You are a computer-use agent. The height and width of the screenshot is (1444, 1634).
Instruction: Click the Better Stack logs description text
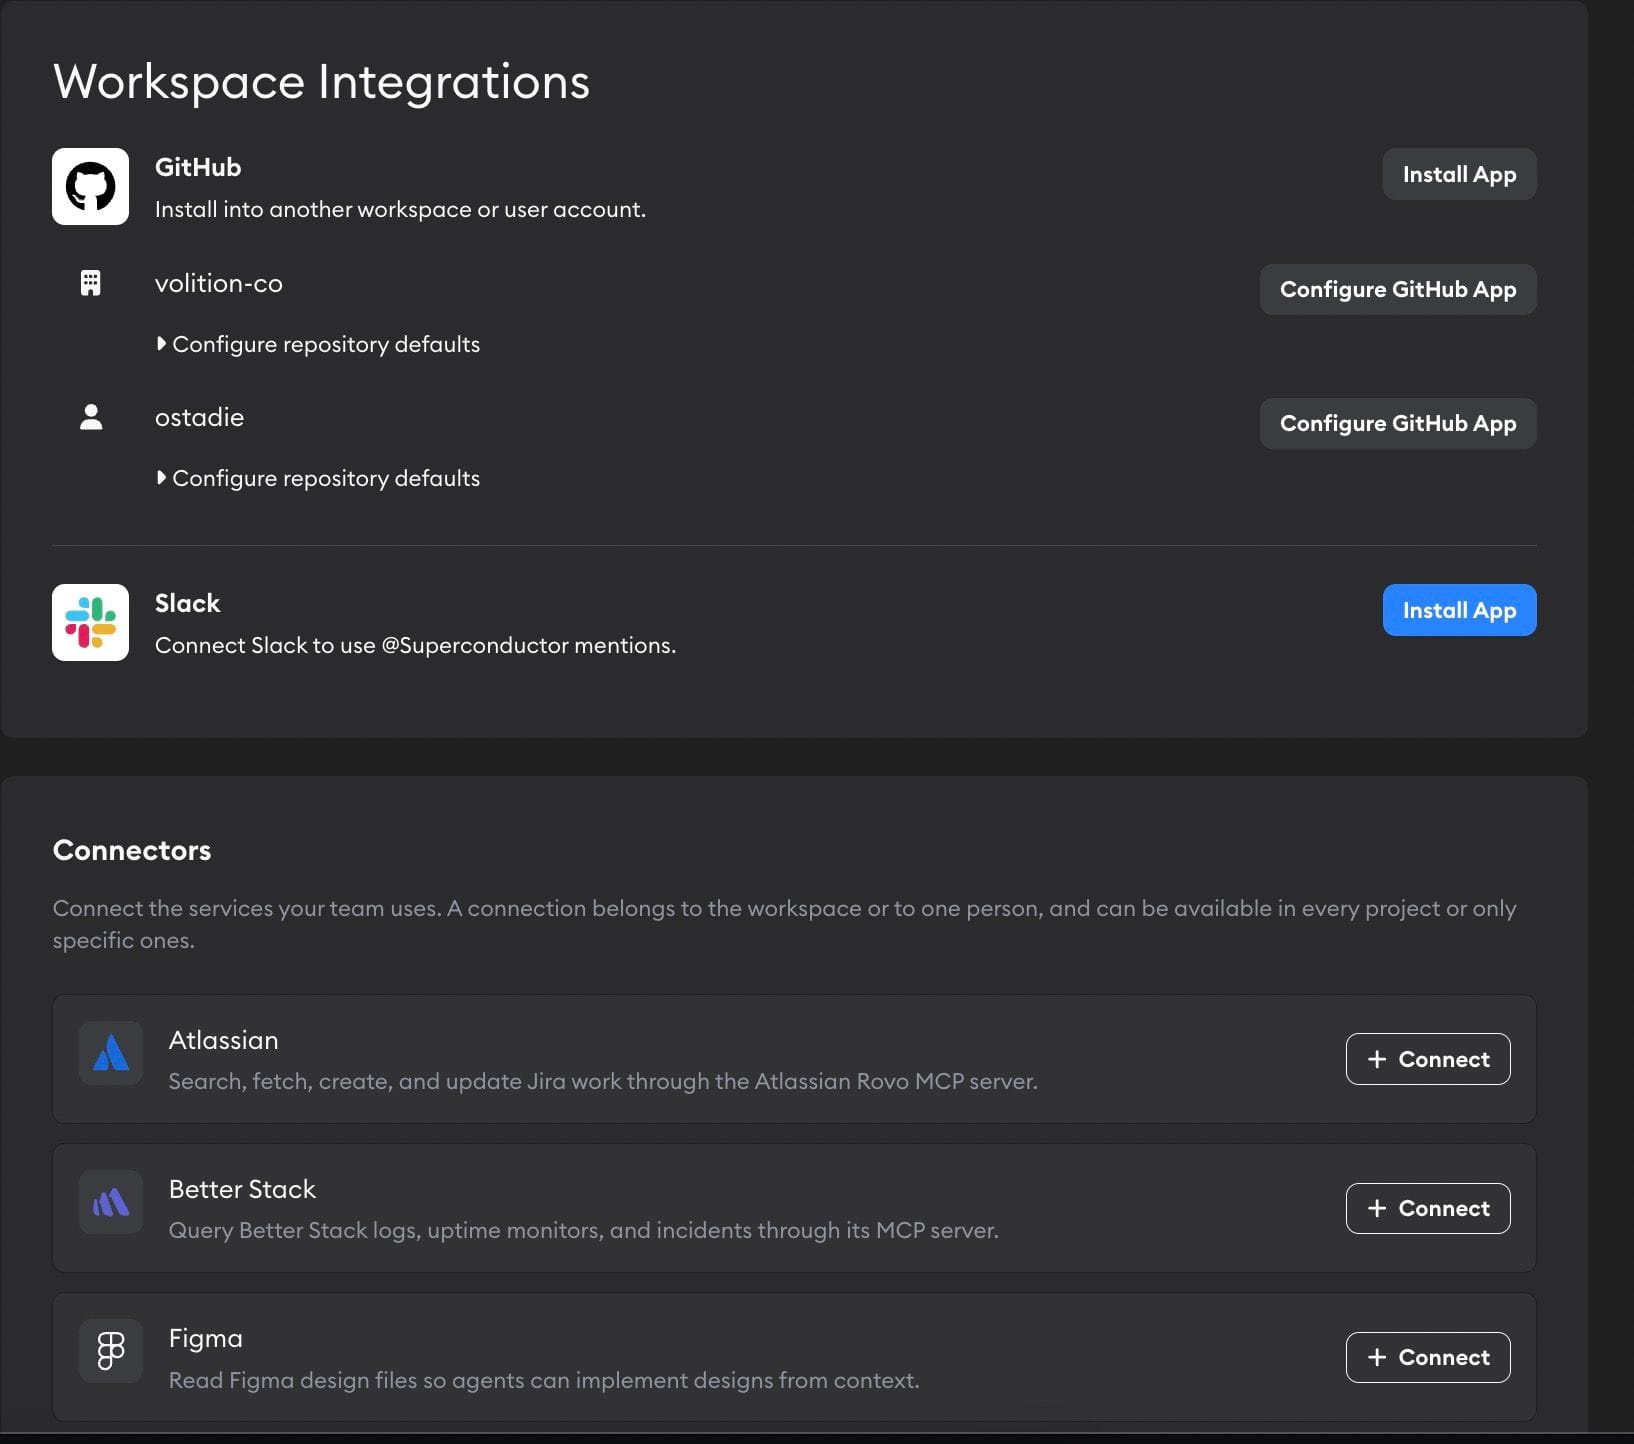584,1230
